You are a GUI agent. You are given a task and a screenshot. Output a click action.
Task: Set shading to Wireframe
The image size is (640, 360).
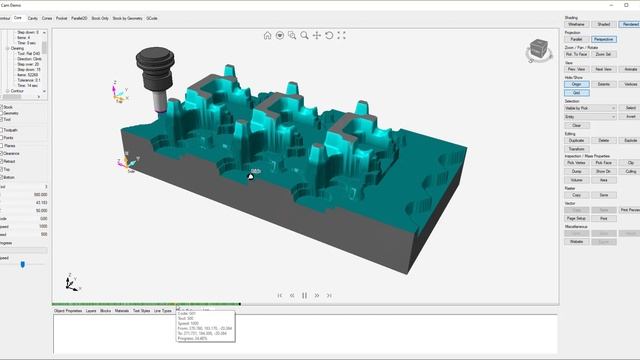click(x=576, y=24)
